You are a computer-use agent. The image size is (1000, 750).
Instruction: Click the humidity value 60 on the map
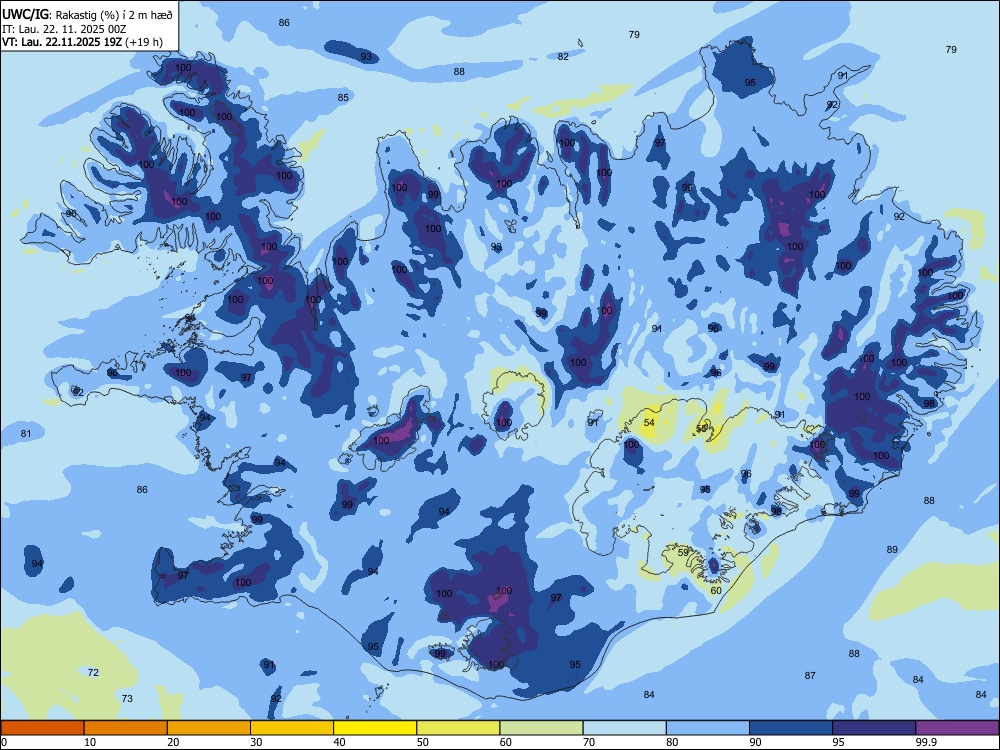[716, 591]
